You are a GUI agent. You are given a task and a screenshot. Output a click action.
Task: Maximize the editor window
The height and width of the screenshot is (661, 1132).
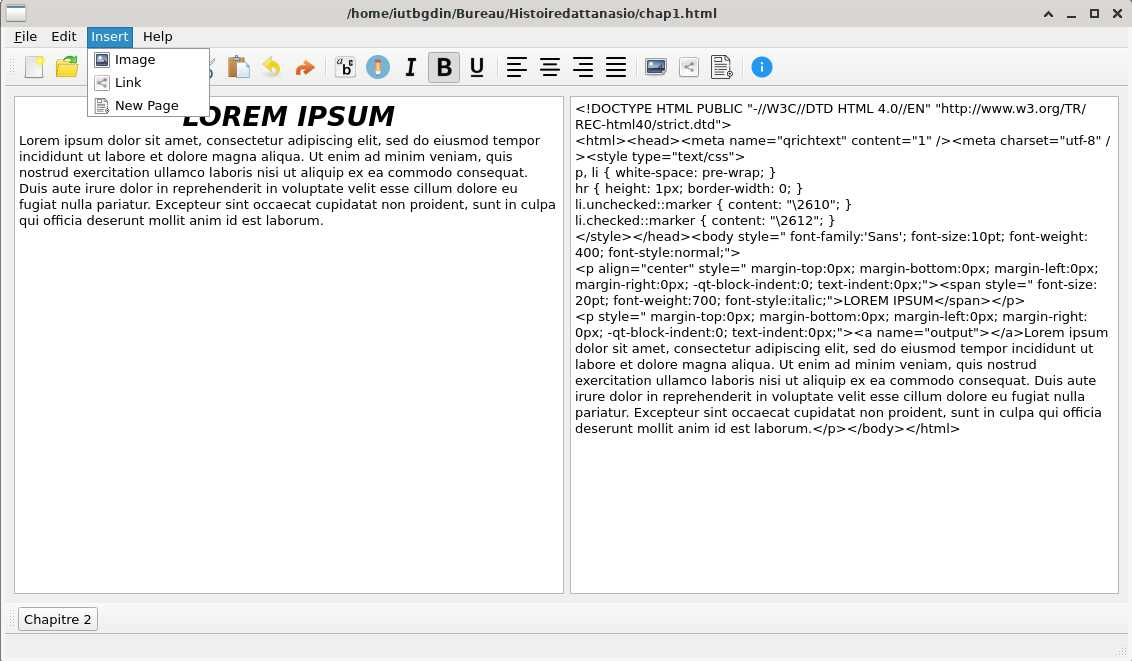pyautogui.click(x=1094, y=13)
